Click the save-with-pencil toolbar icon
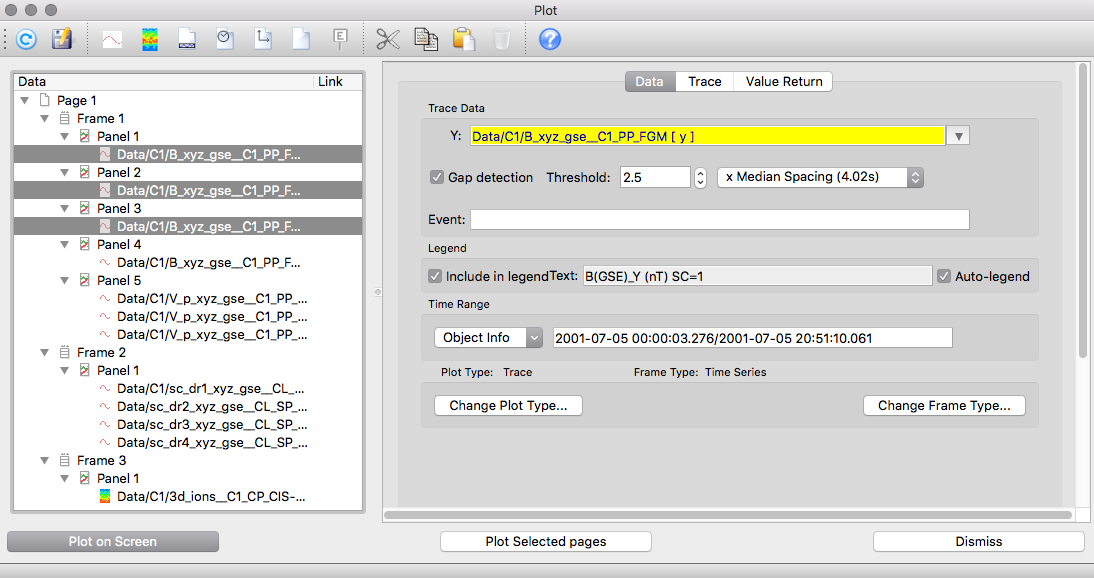Image resolution: width=1094 pixels, height=578 pixels. [x=62, y=39]
